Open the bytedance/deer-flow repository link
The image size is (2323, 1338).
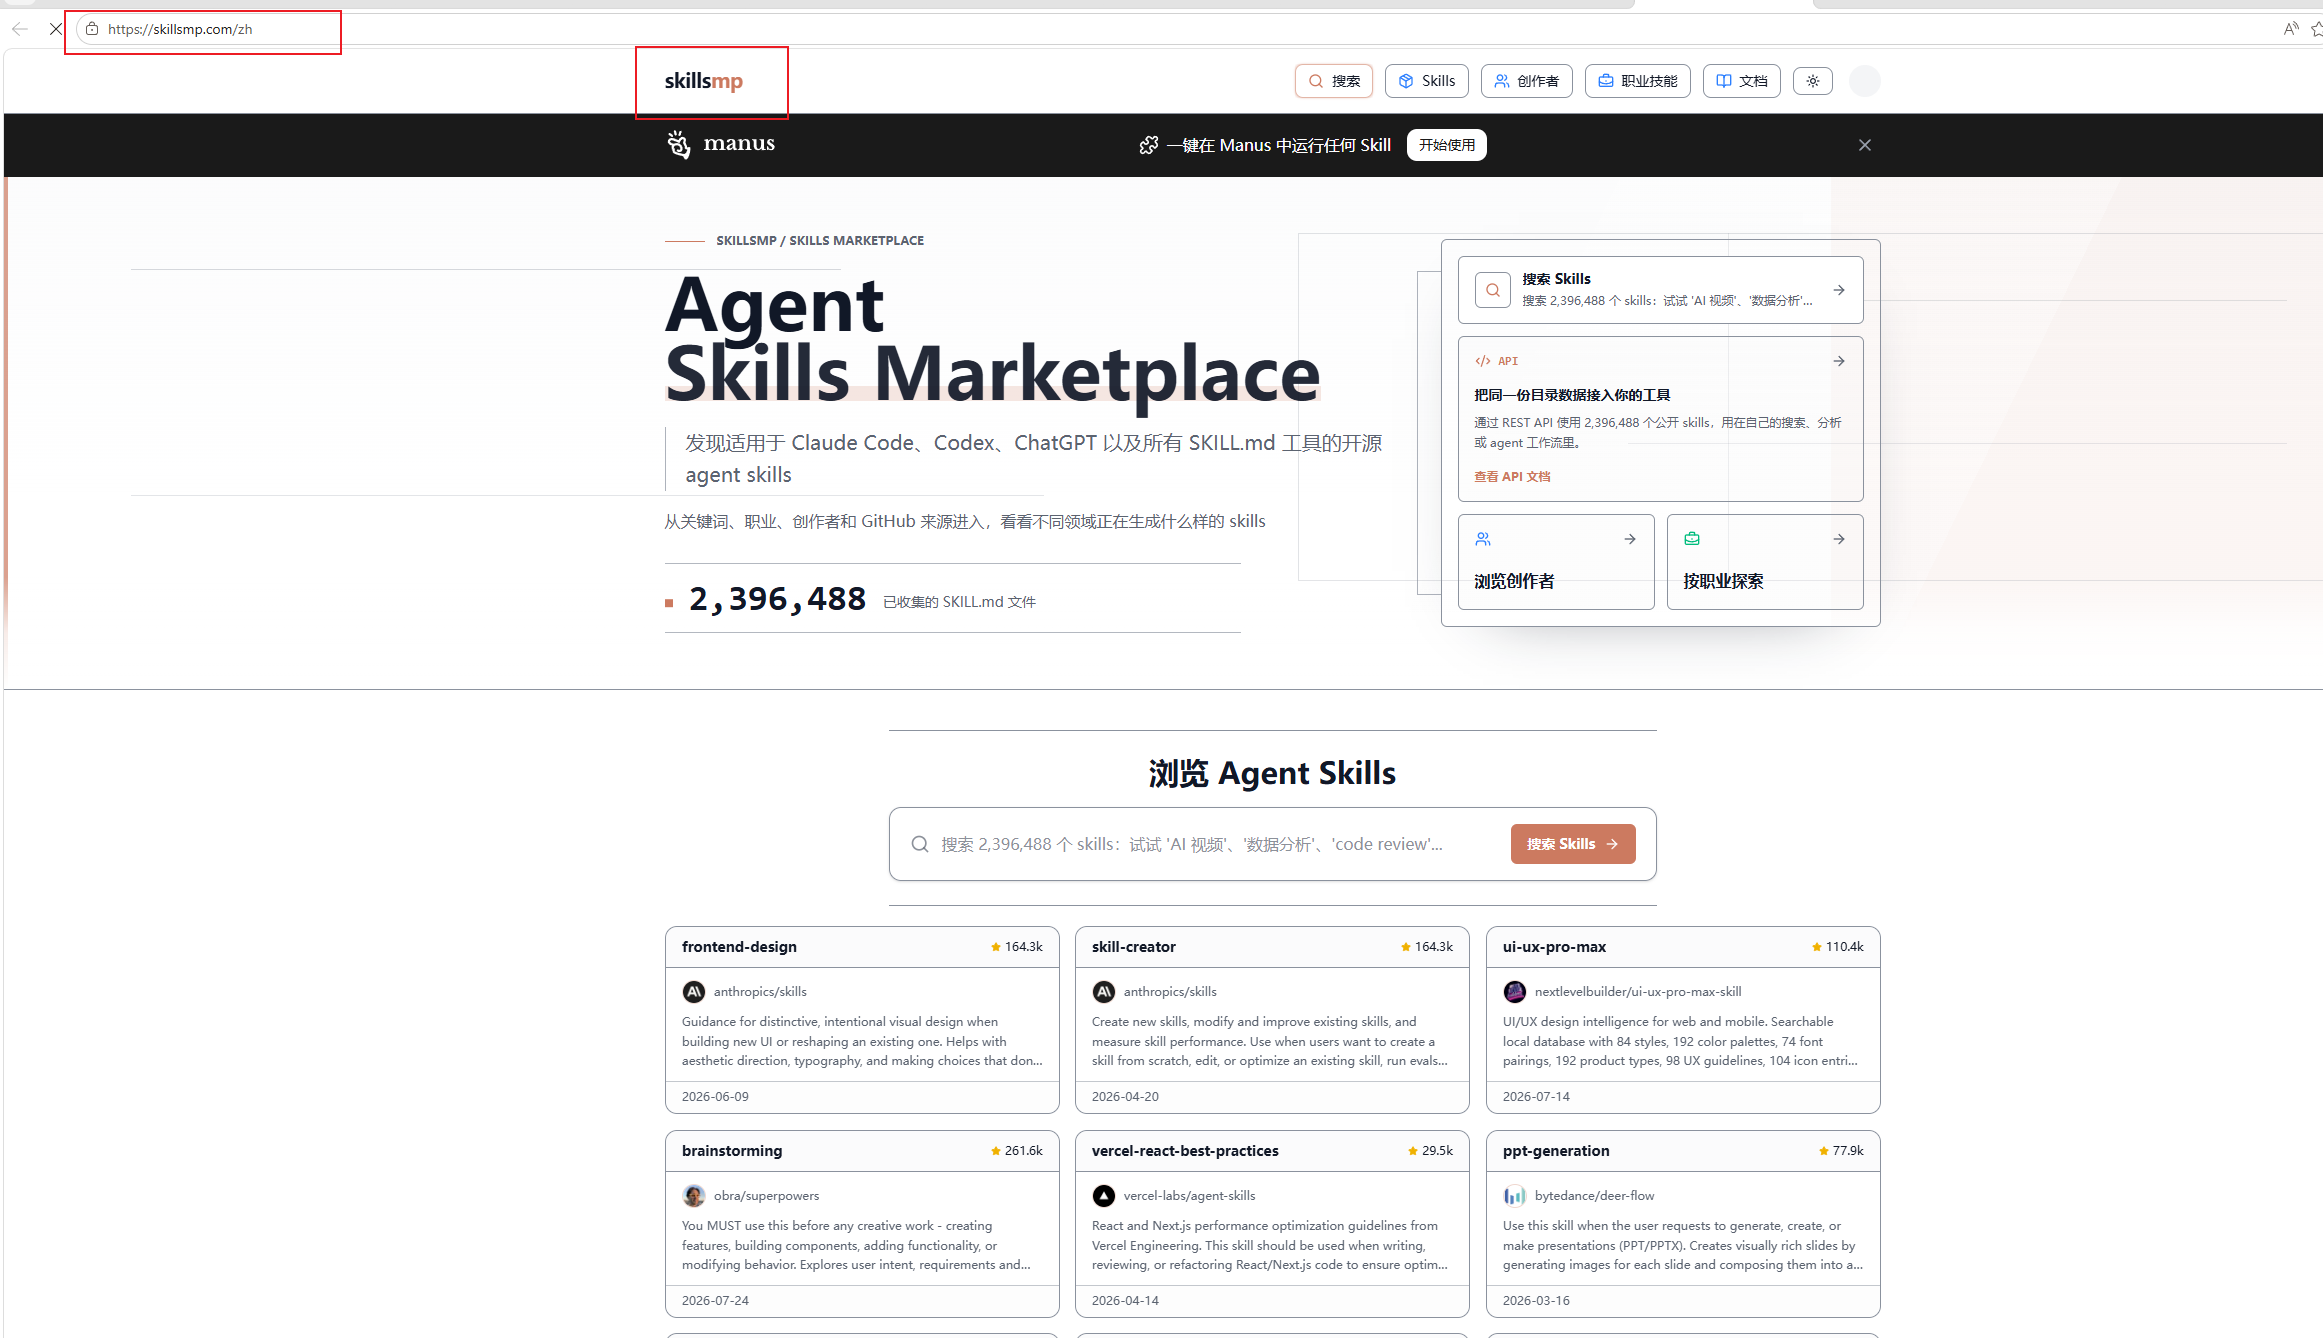pos(1594,1196)
